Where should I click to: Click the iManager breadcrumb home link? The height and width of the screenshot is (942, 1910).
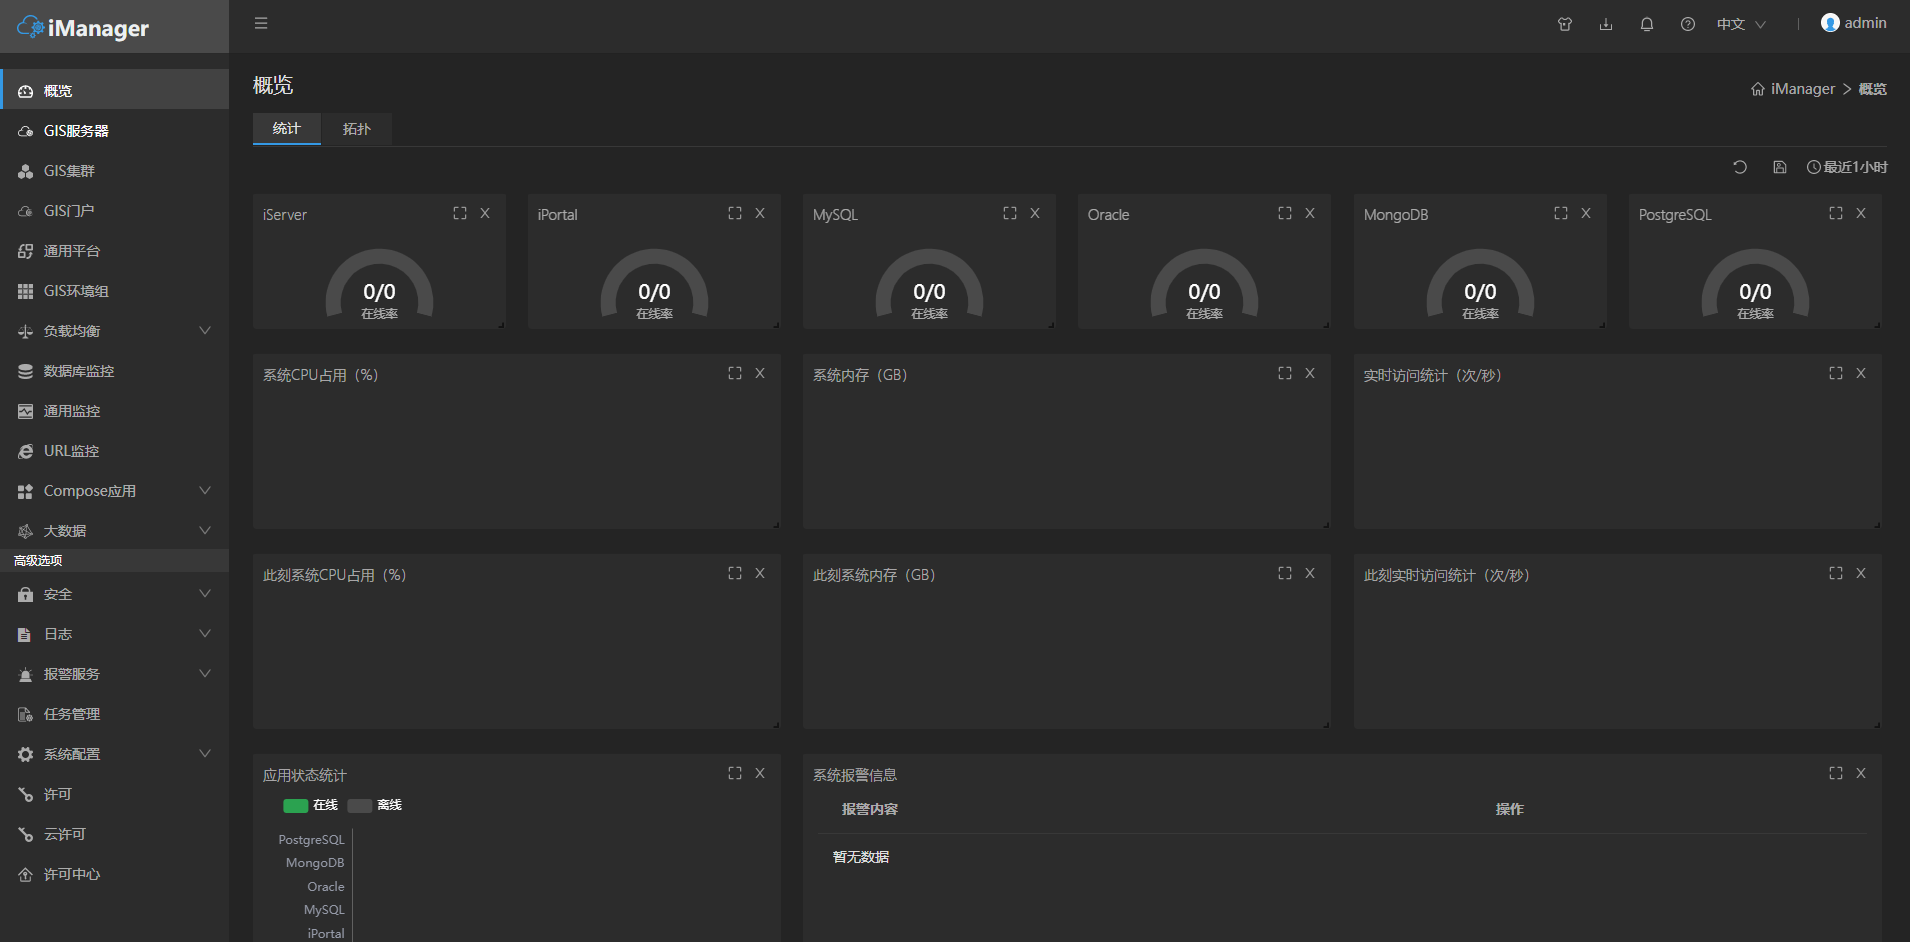point(1793,89)
